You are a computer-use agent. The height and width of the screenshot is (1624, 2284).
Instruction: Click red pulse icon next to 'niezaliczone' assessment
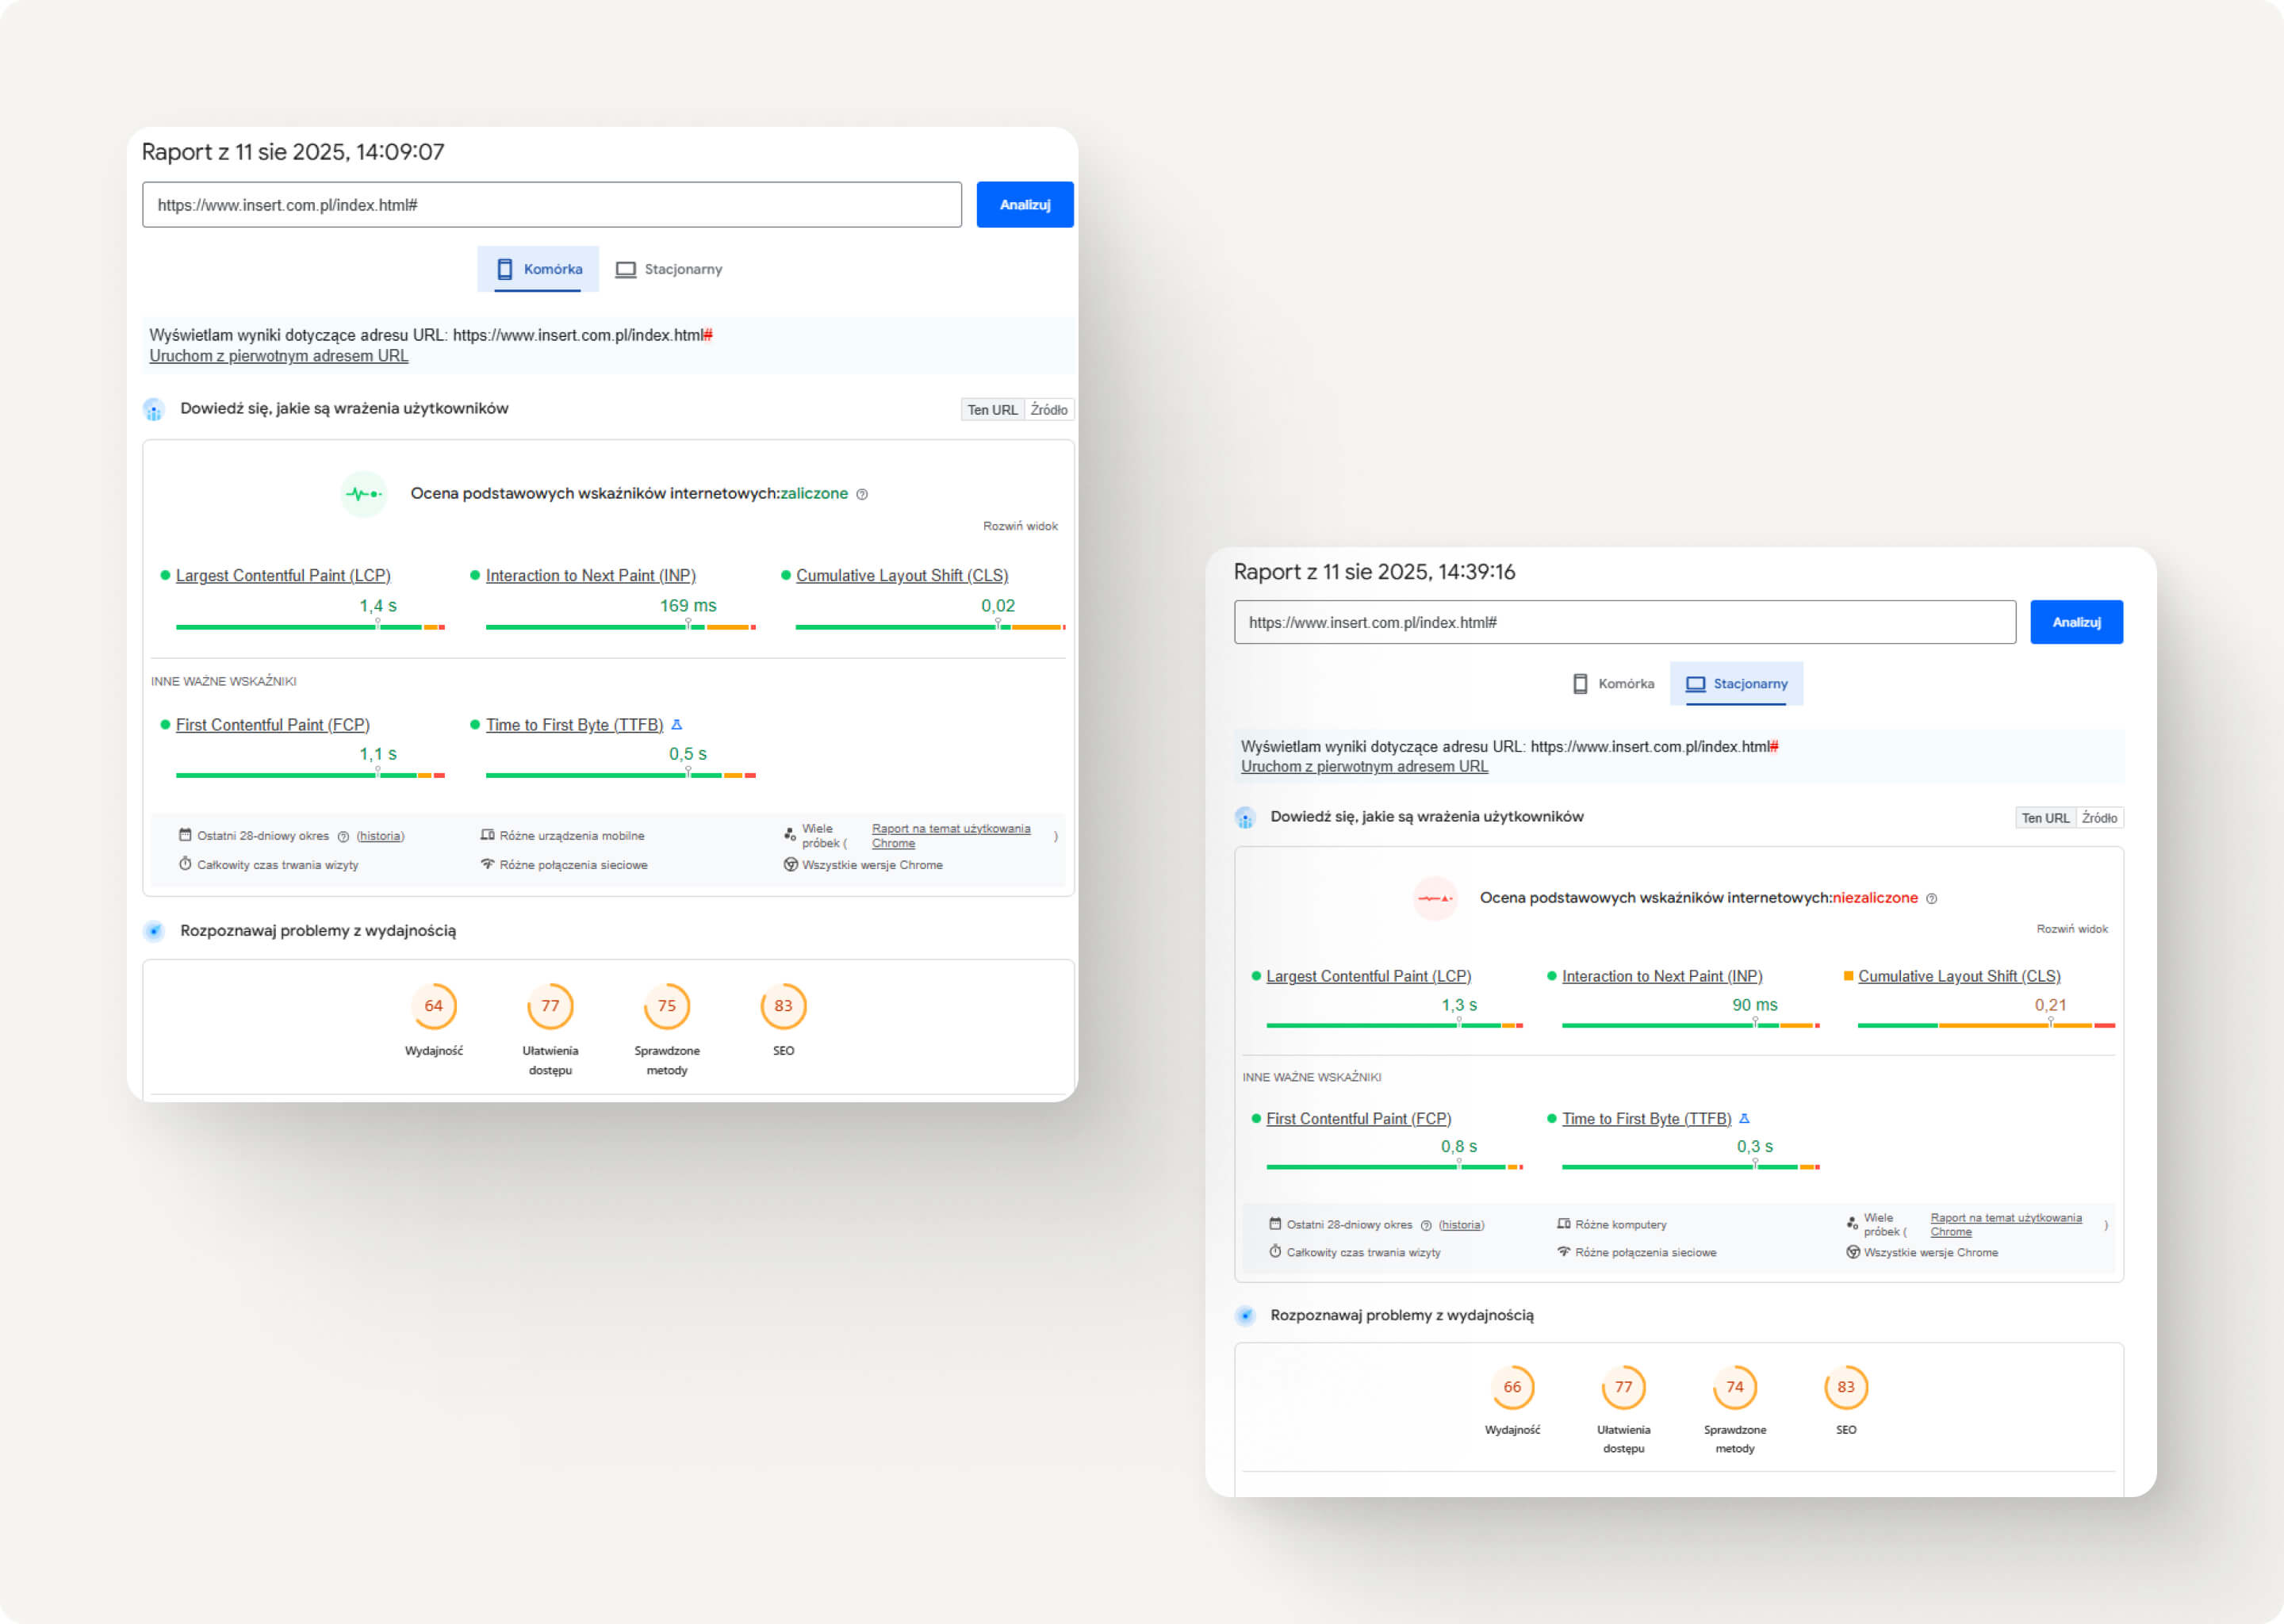1435,898
